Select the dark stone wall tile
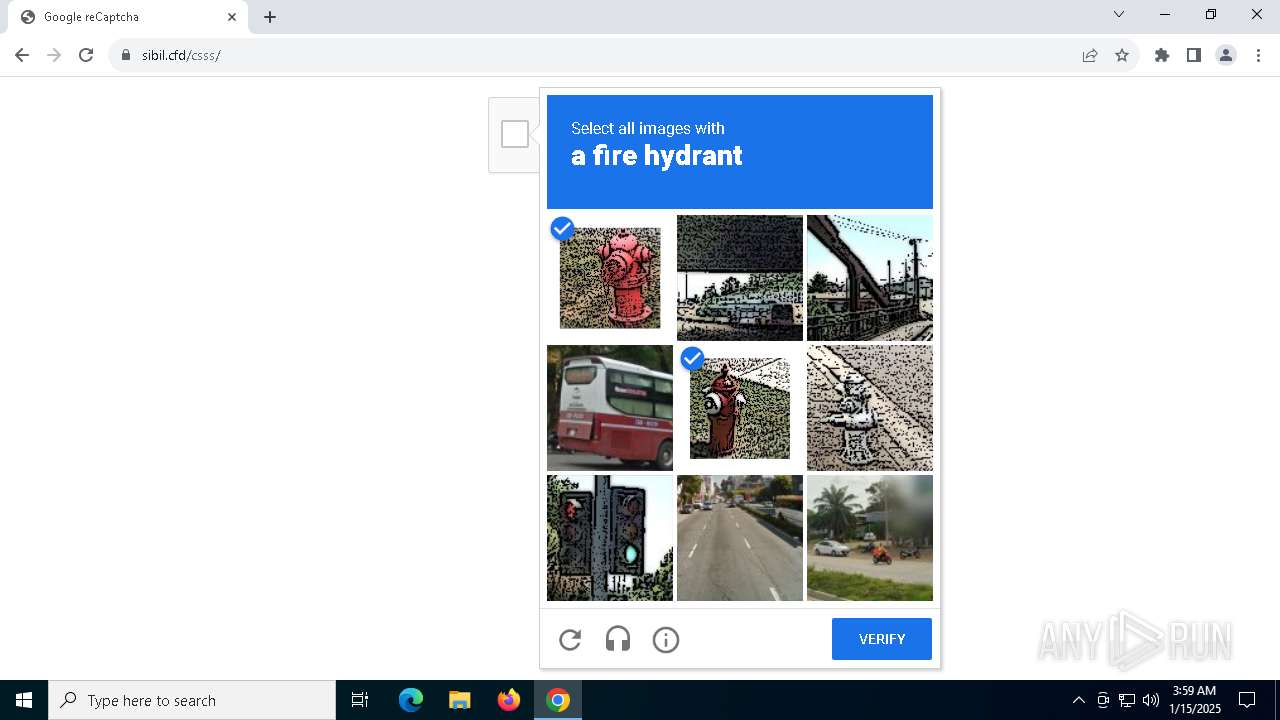Viewport: 1280px width, 720px height. (740, 278)
